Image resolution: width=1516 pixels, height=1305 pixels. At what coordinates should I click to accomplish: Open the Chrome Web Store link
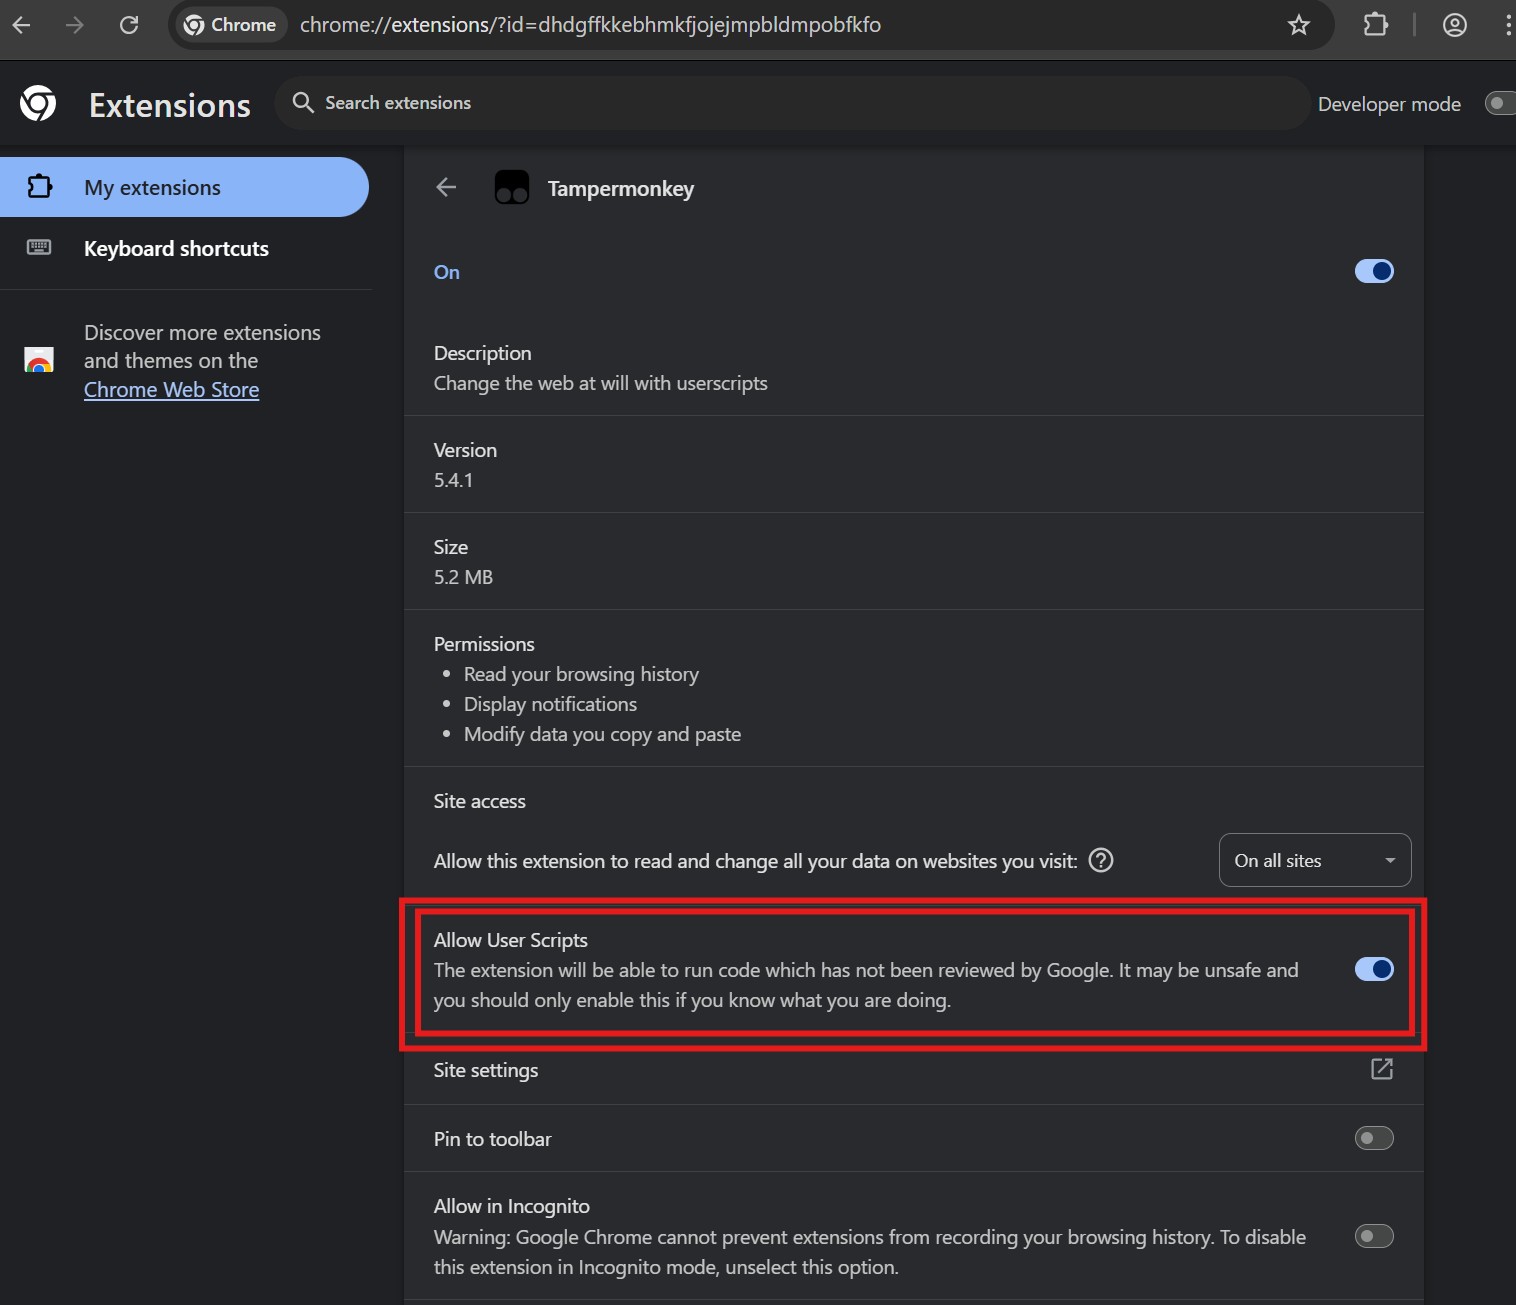pos(171,390)
